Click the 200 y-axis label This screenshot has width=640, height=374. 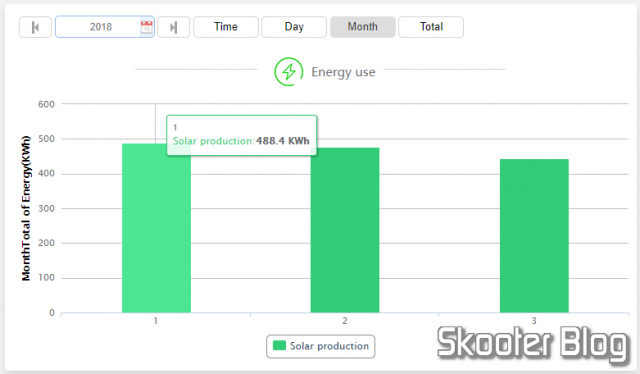(46, 243)
